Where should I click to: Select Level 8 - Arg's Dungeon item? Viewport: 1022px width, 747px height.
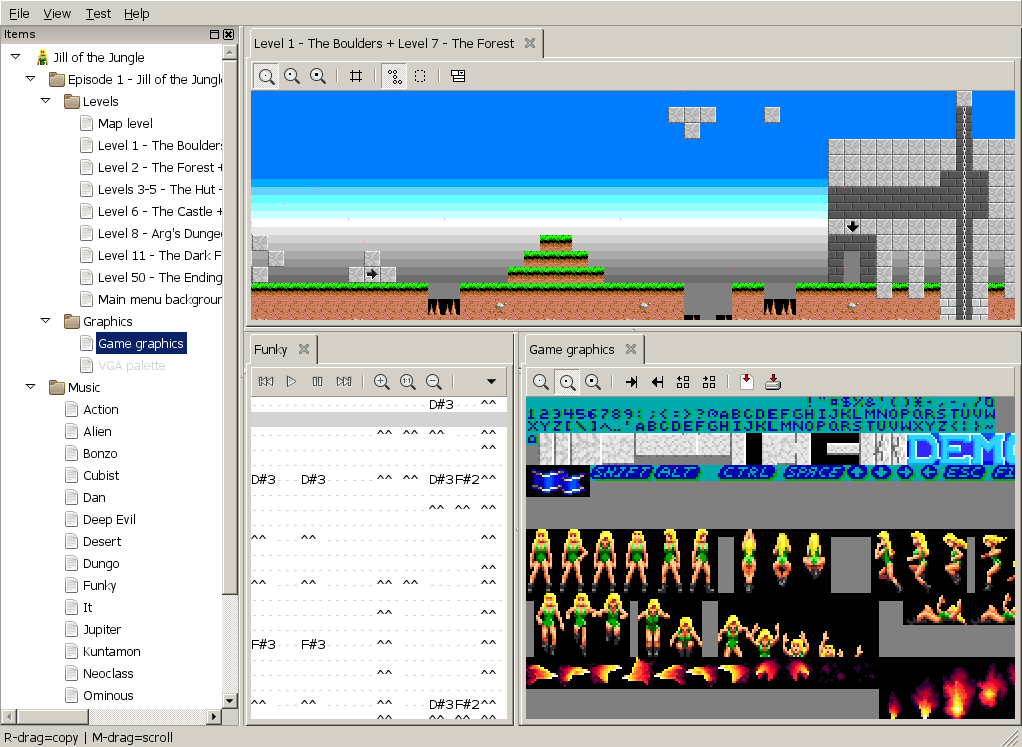160,233
